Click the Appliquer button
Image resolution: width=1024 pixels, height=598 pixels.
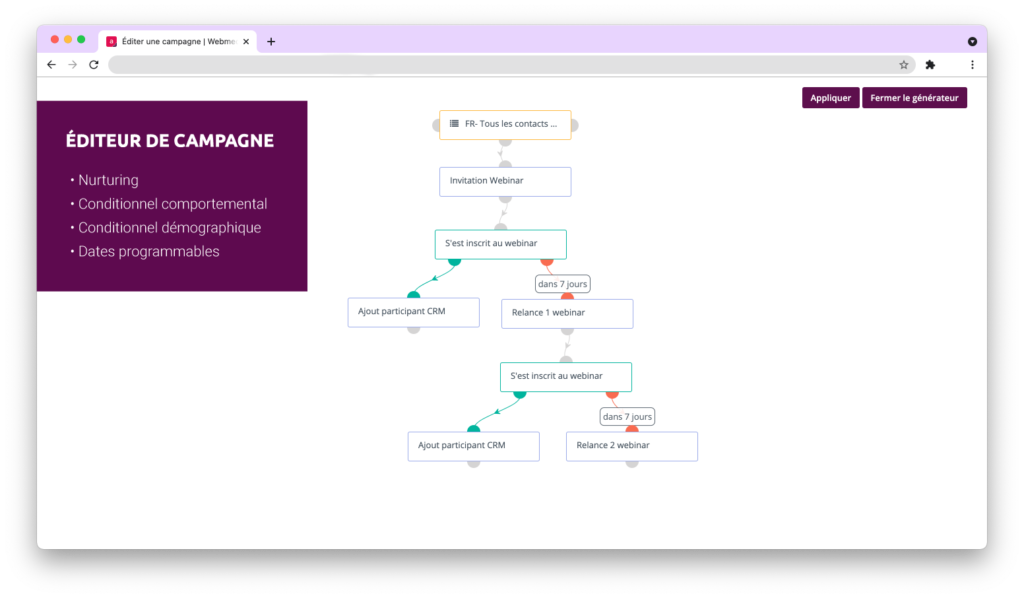830,98
